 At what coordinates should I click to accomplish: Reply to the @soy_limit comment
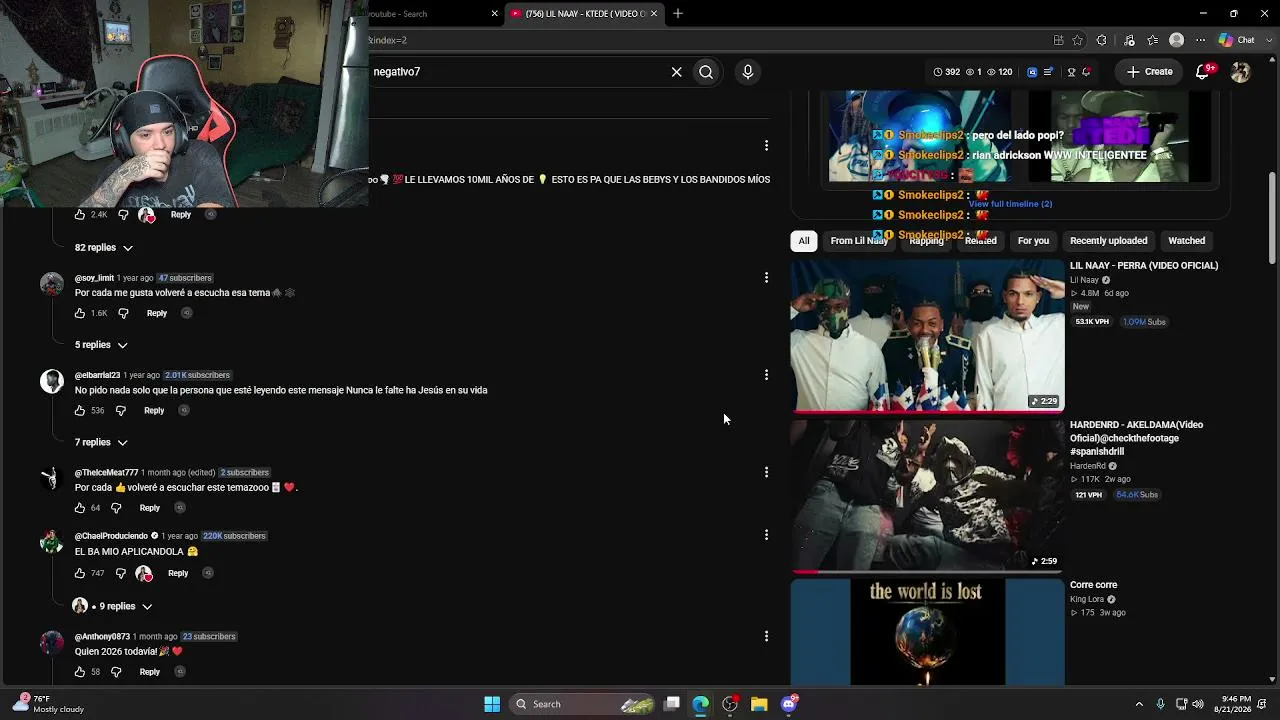[x=157, y=313]
